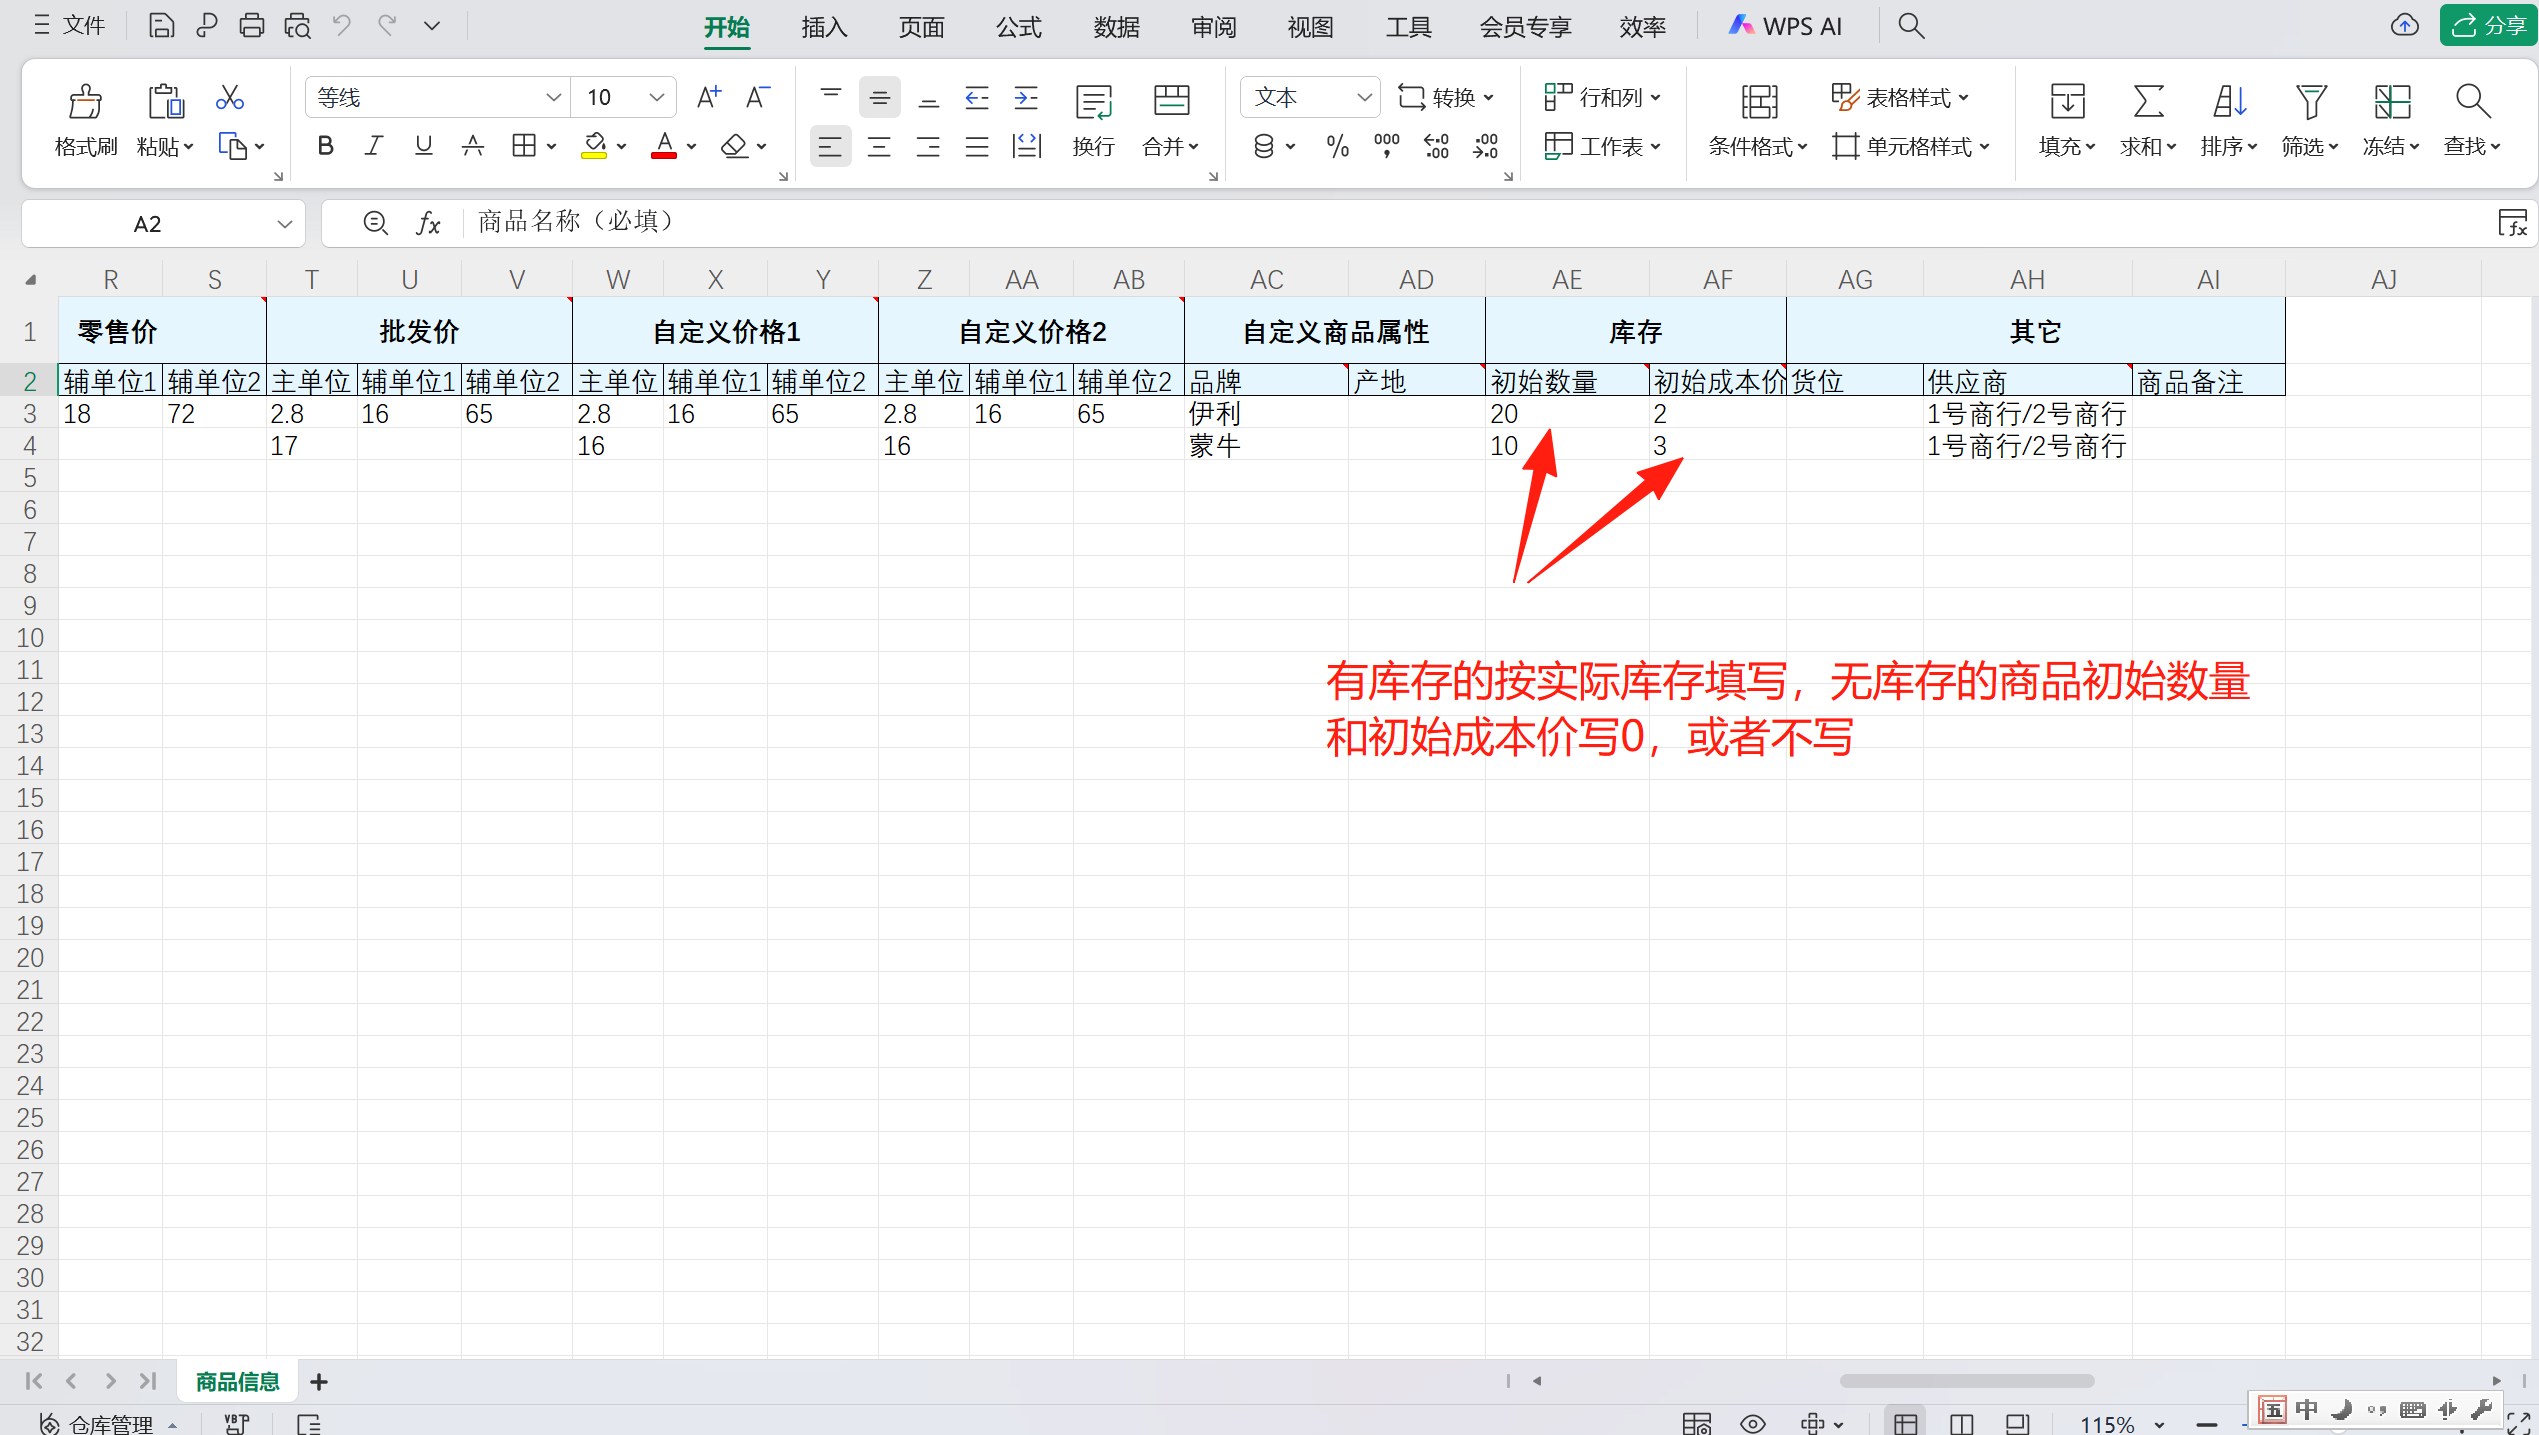
Task: Click the print icon in quick access bar
Action: (252, 26)
